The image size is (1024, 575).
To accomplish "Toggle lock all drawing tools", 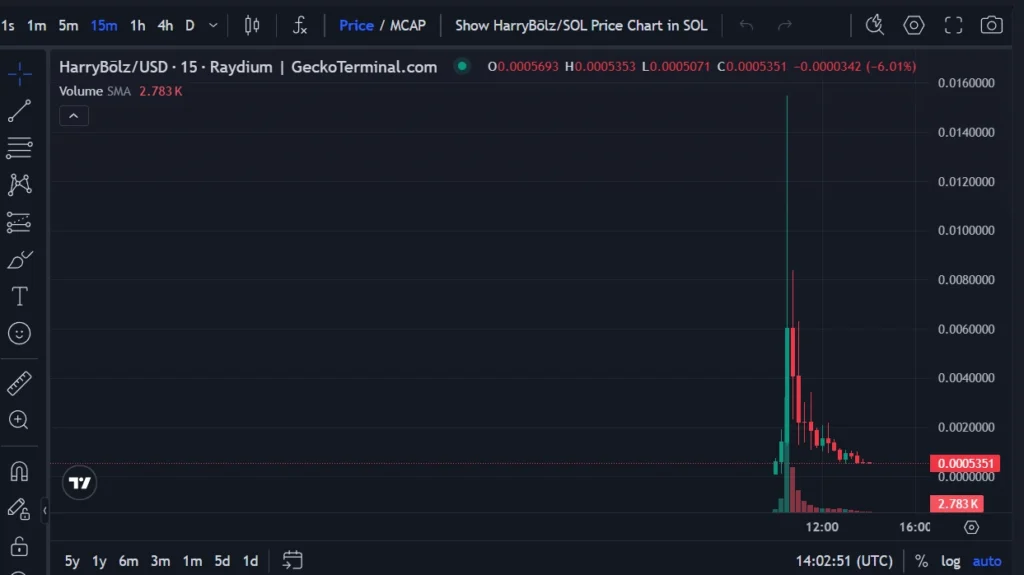I will click(x=20, y=546).
